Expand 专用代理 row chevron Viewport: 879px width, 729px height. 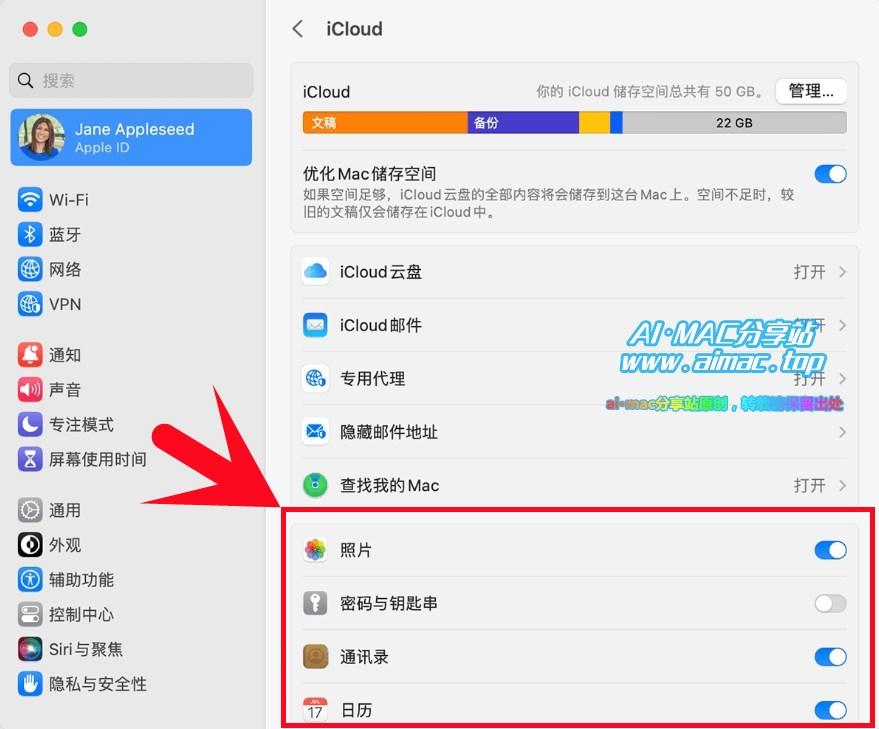842,379
